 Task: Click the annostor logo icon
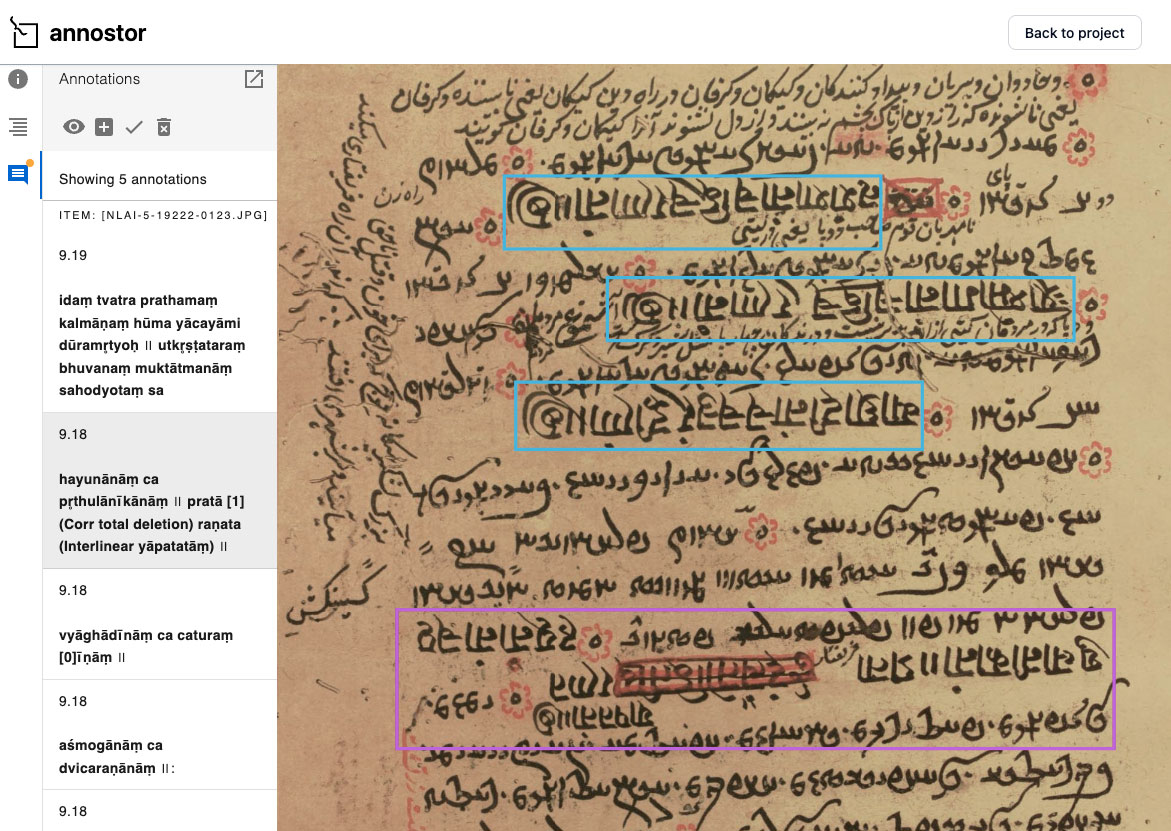pyautogui.click(x=24, y=32)
